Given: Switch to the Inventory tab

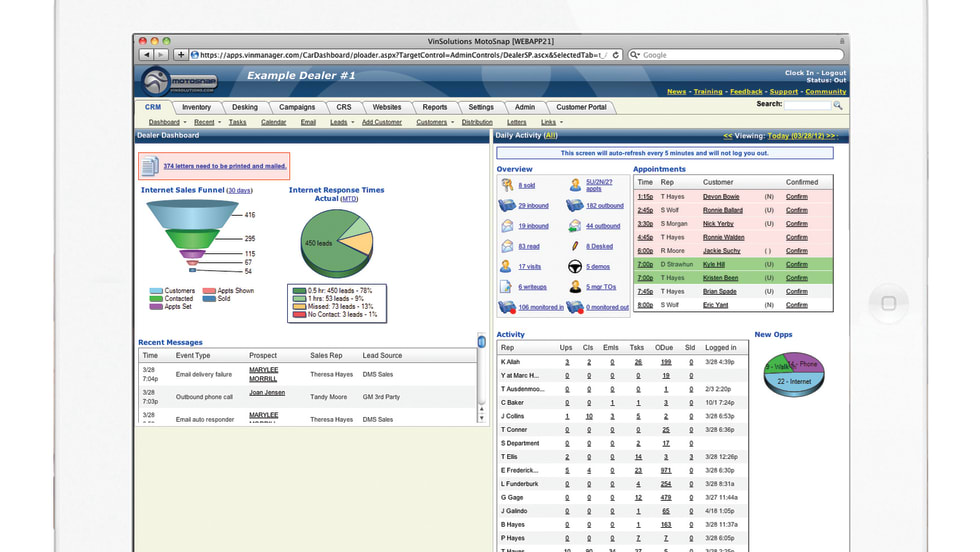Looking at the screenshot, I should [x=196, y=107].
